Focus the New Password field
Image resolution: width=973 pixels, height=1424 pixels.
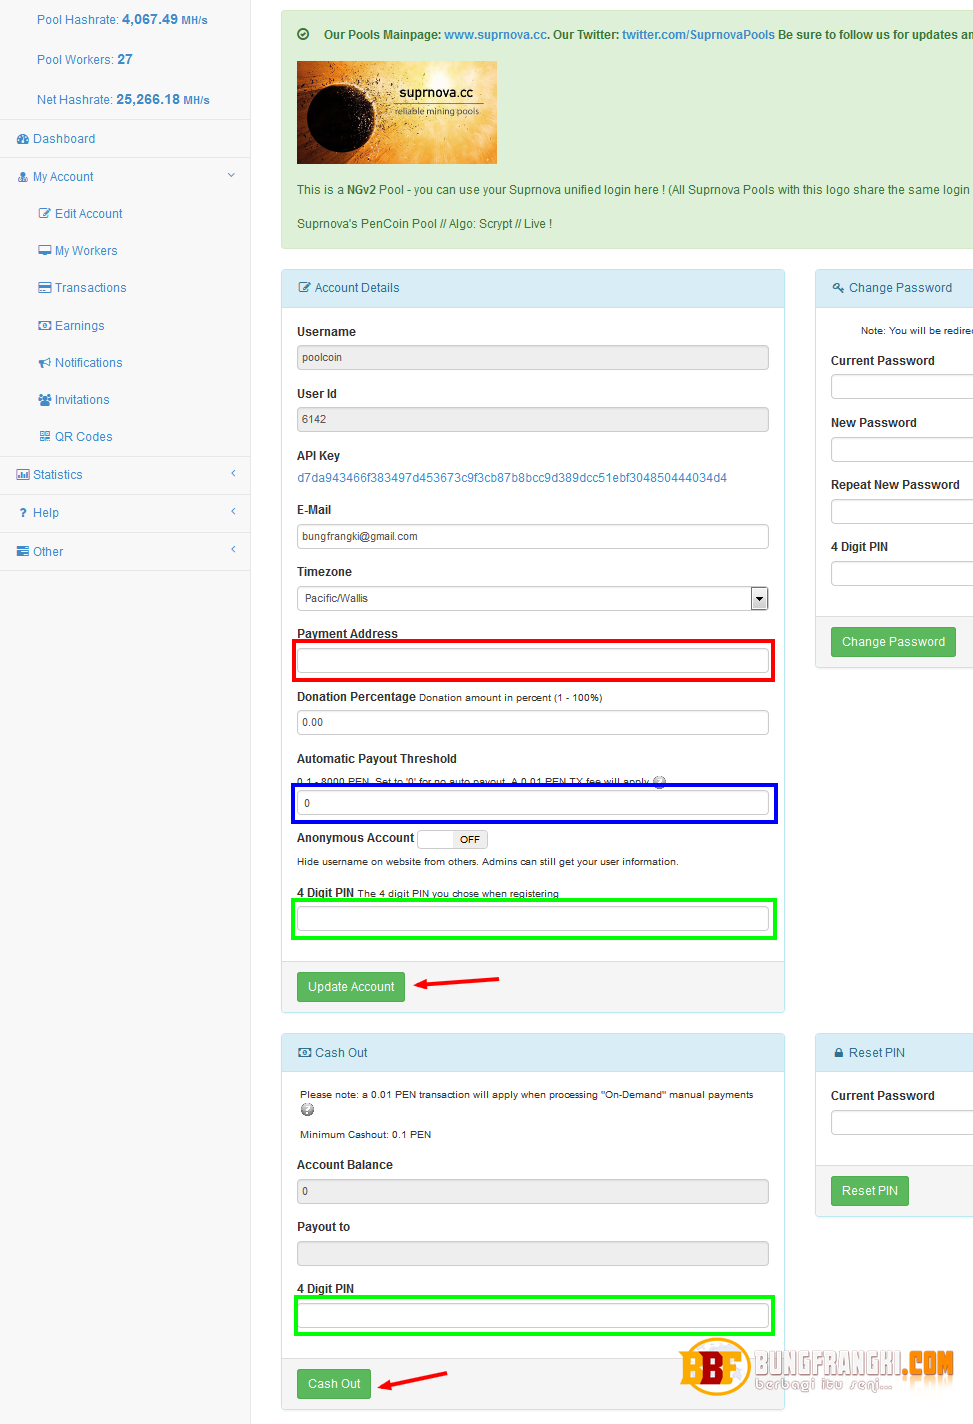pyautogui.click(x=902, y=449)
